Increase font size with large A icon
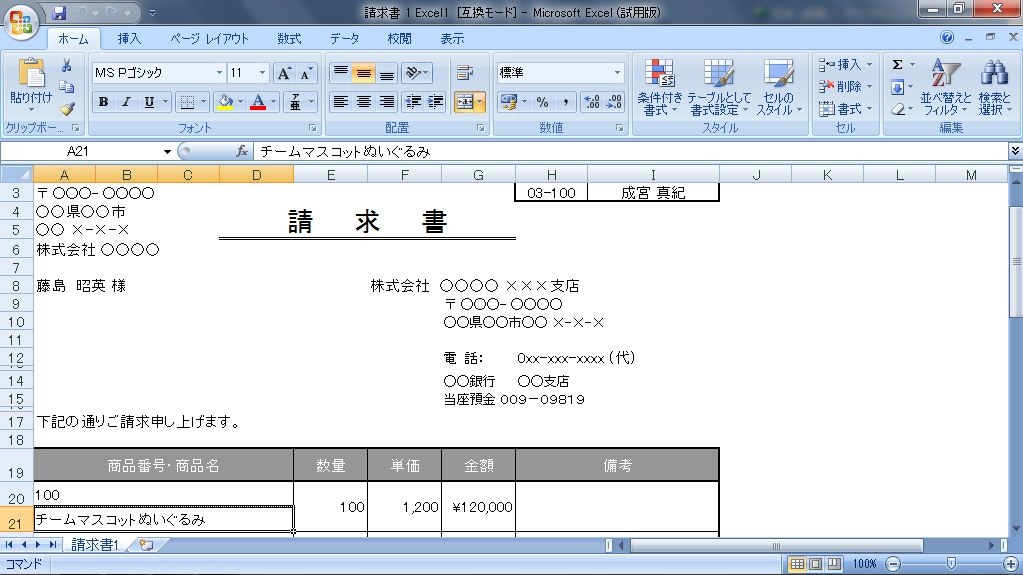 click(x=284, y=73)
